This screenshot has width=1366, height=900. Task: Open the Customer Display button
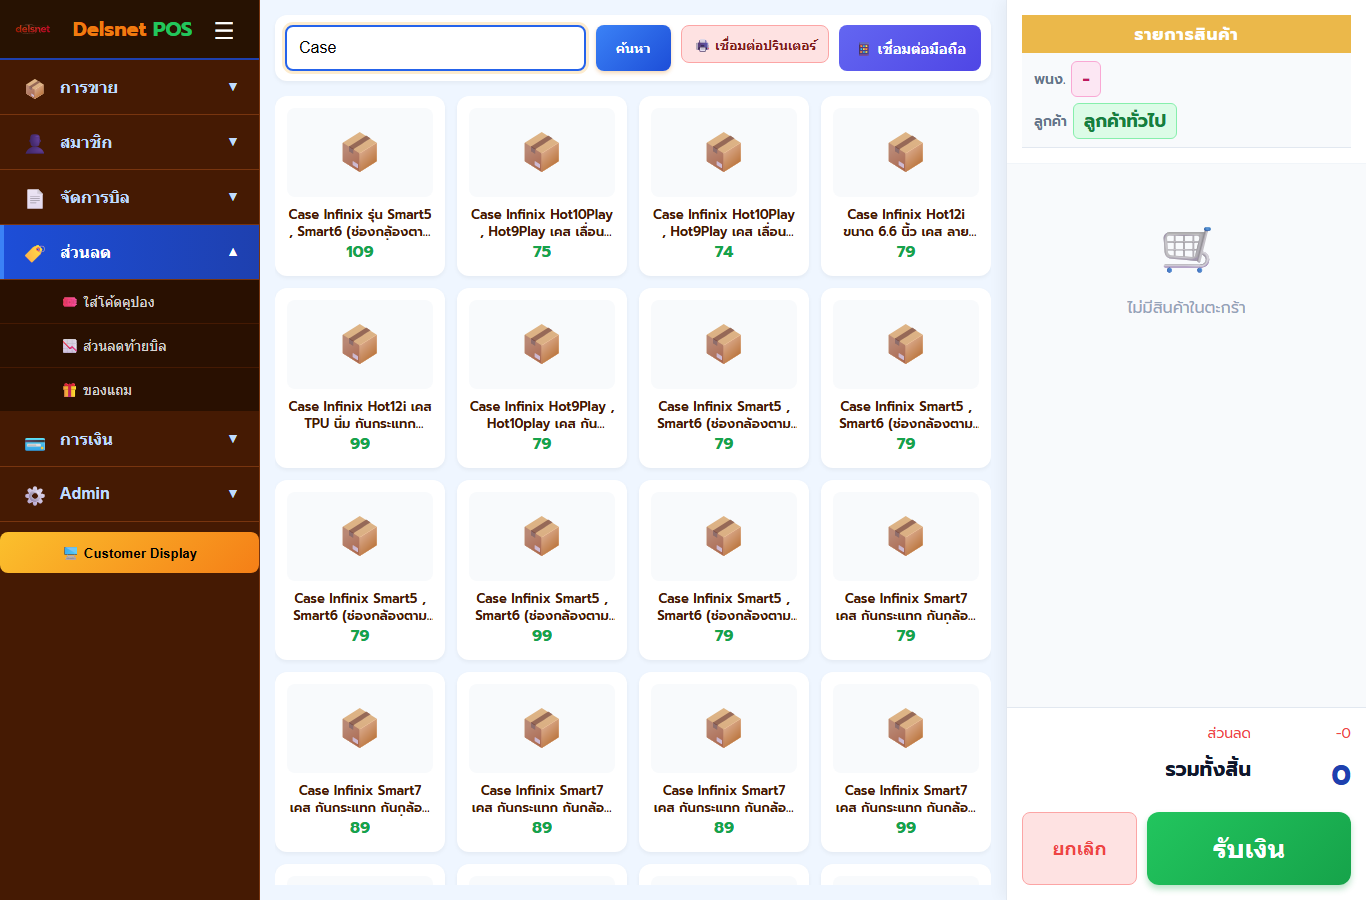pos(130,553)
